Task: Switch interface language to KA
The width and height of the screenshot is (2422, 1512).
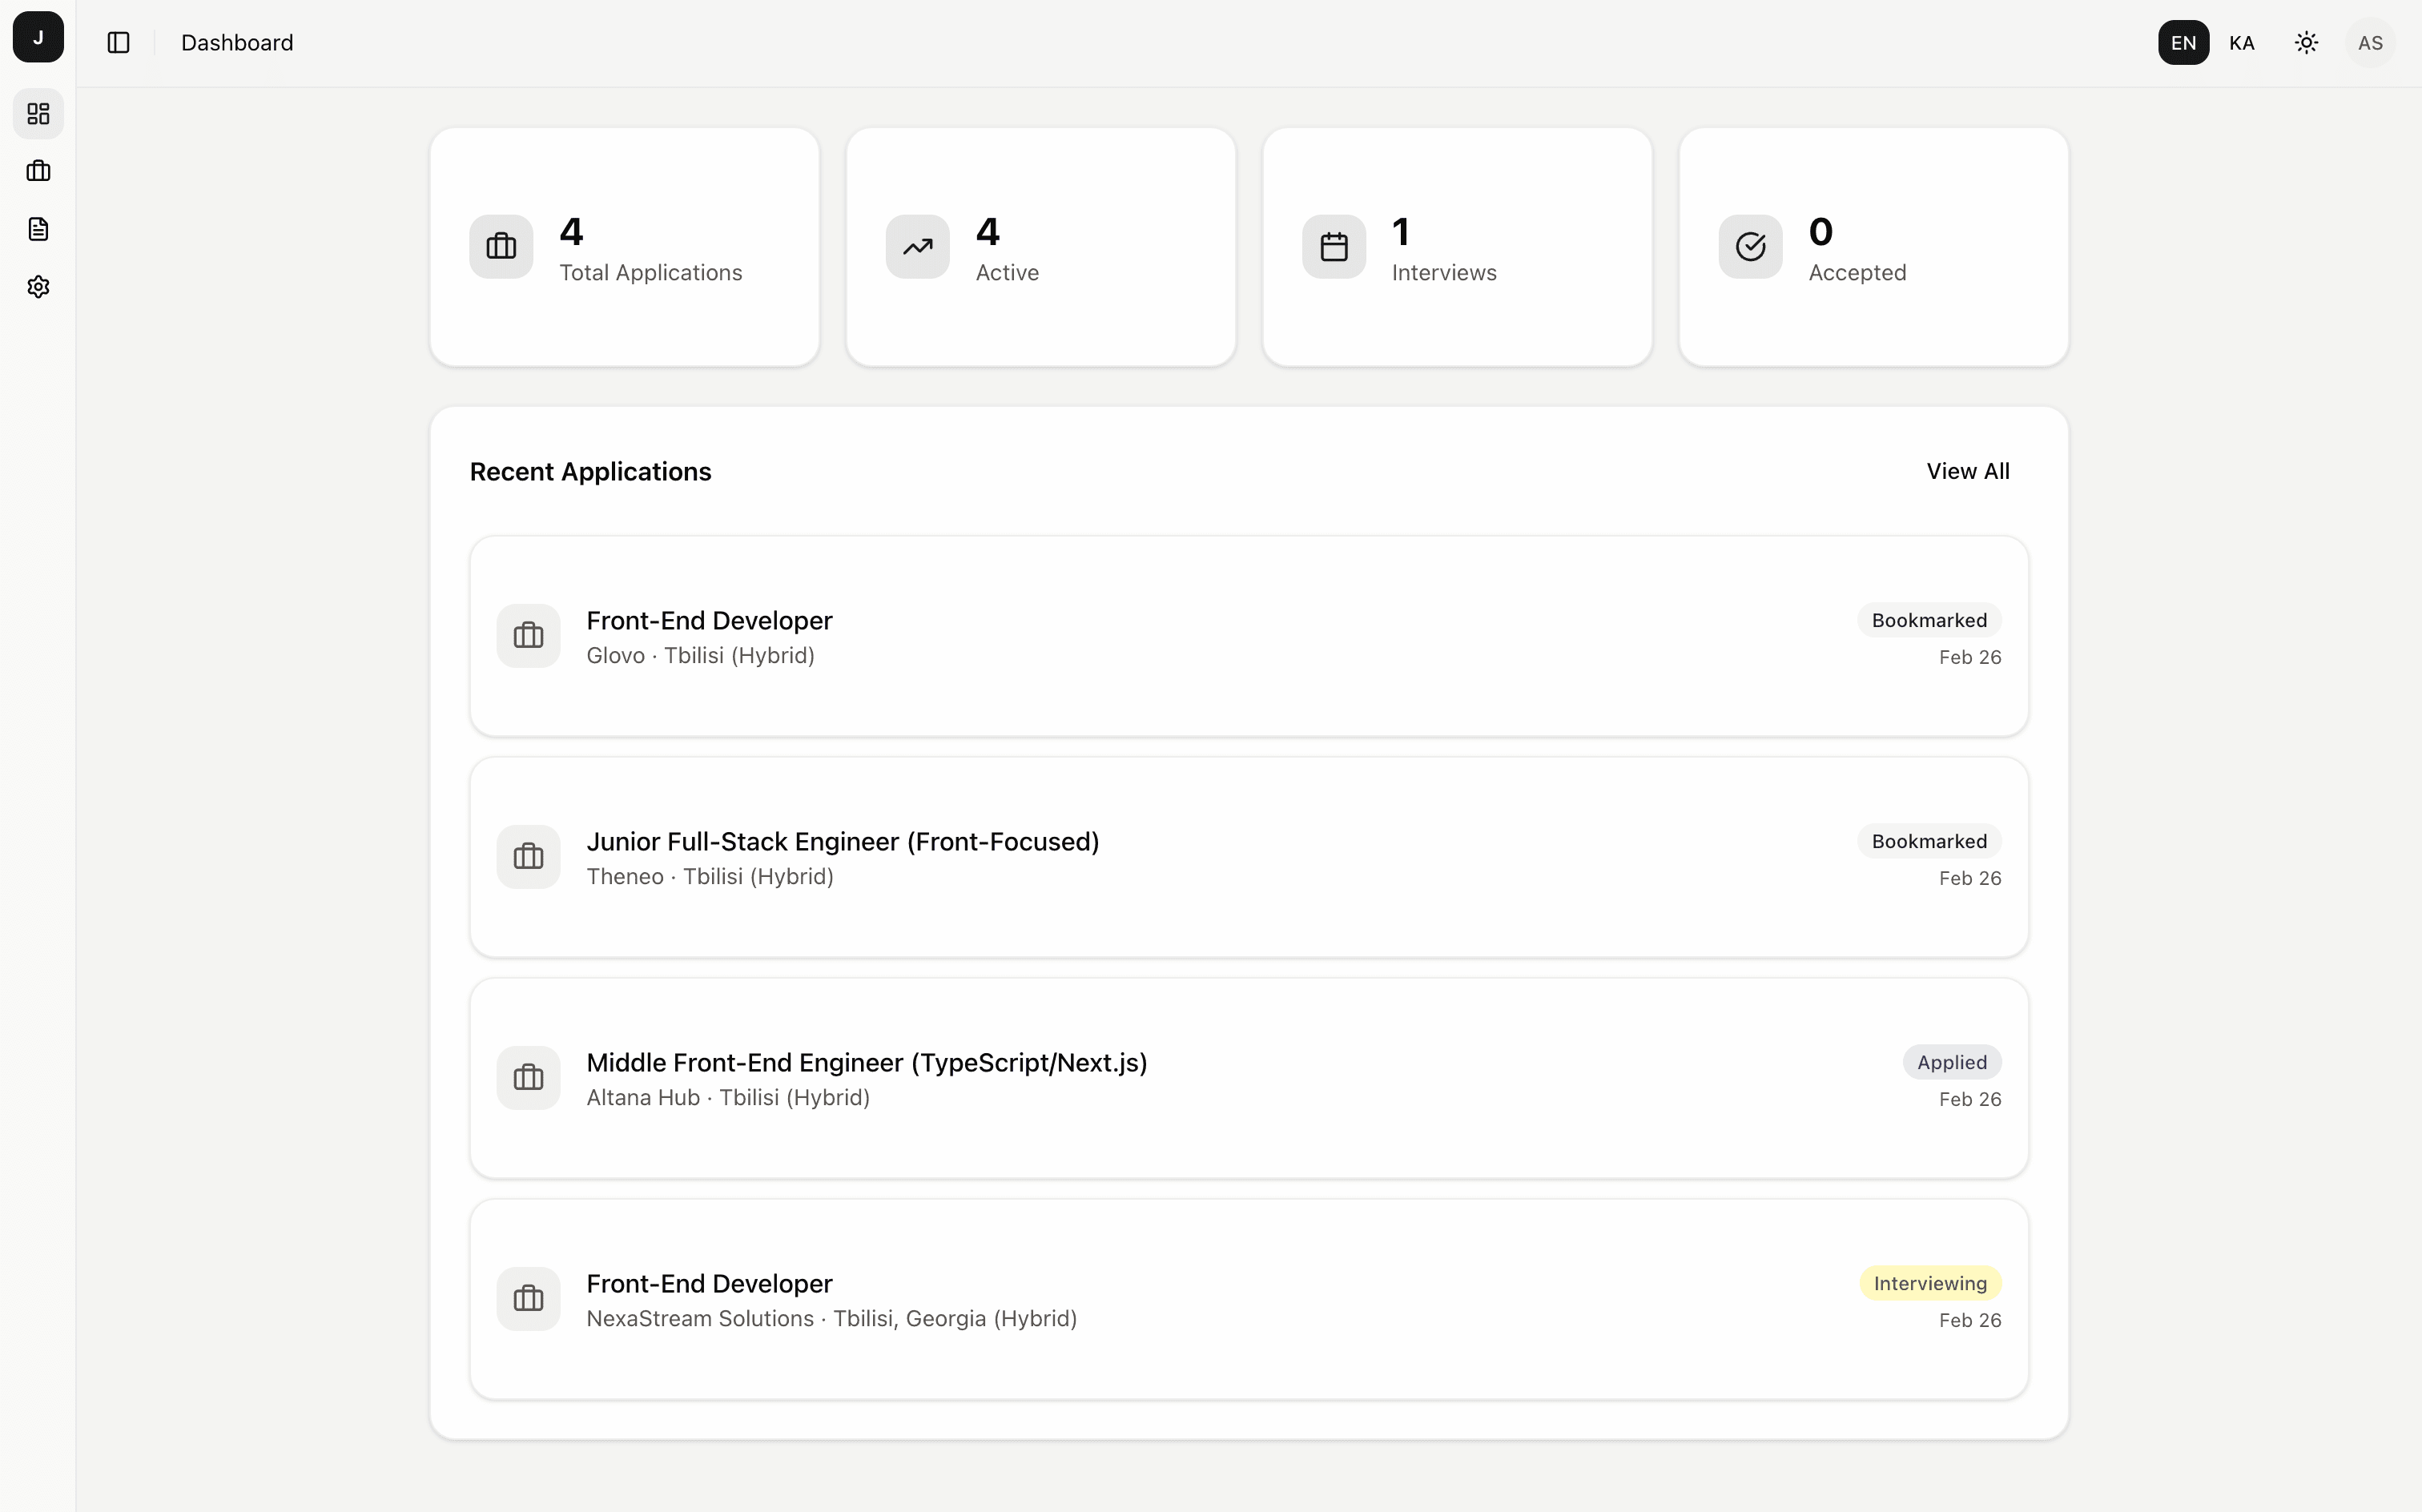Action: [2242, 42]
